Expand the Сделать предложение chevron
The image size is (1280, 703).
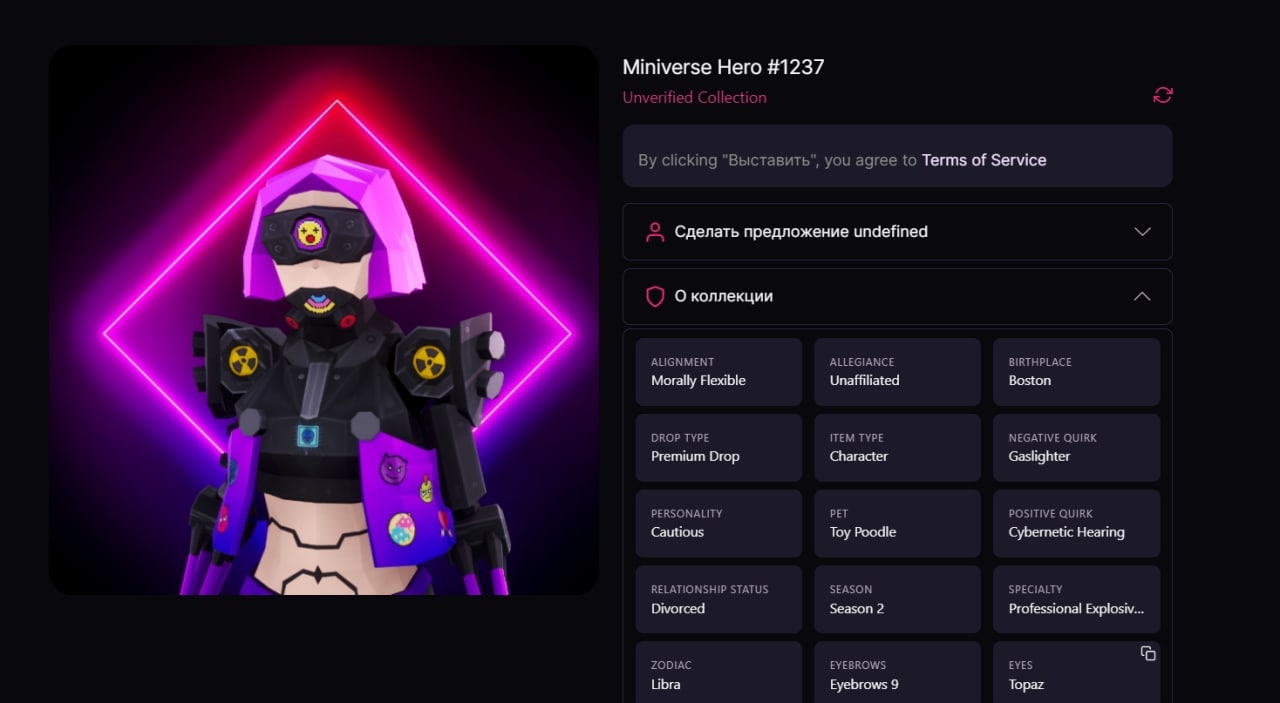click(x=1142, y=232)
